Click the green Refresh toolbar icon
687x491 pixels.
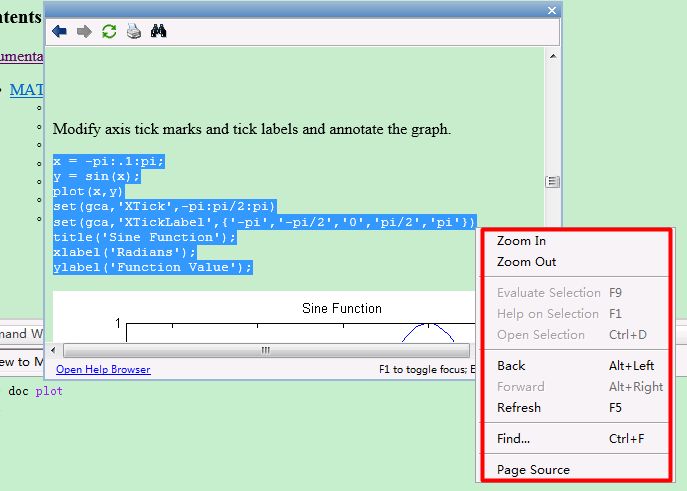point(109,32)
